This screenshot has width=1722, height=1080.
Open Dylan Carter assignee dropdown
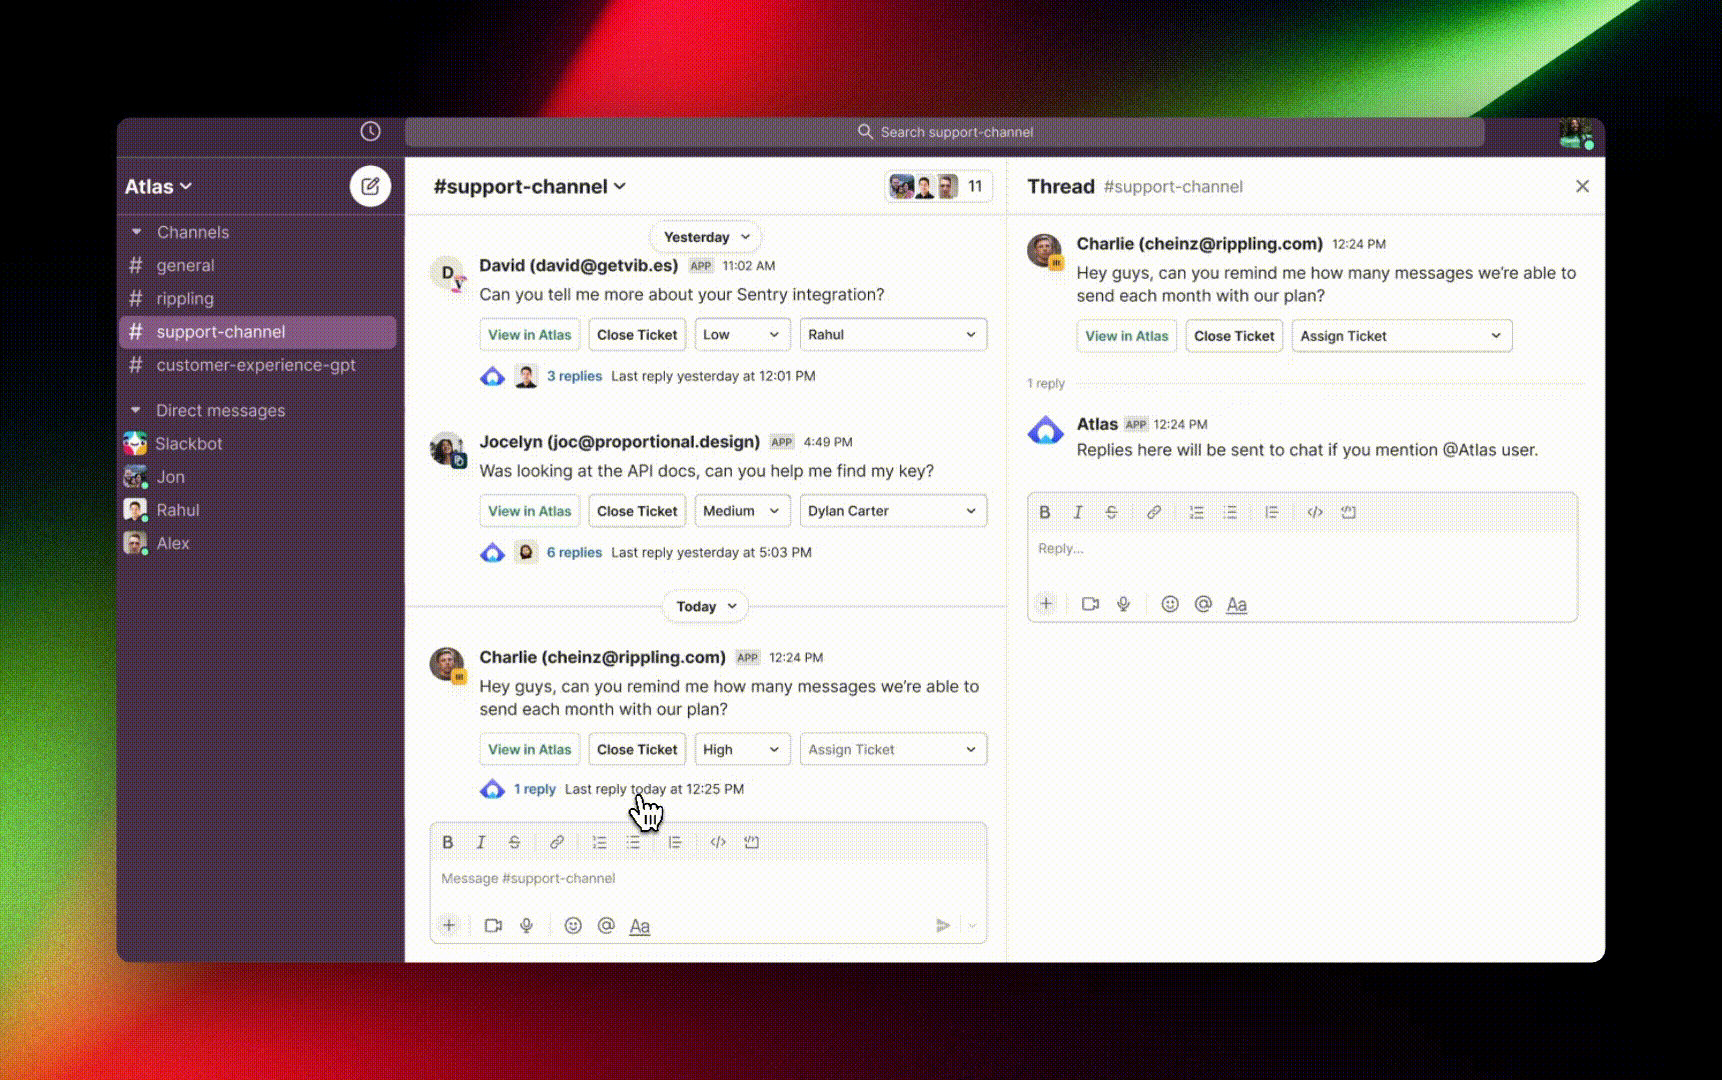click(893, 511)
